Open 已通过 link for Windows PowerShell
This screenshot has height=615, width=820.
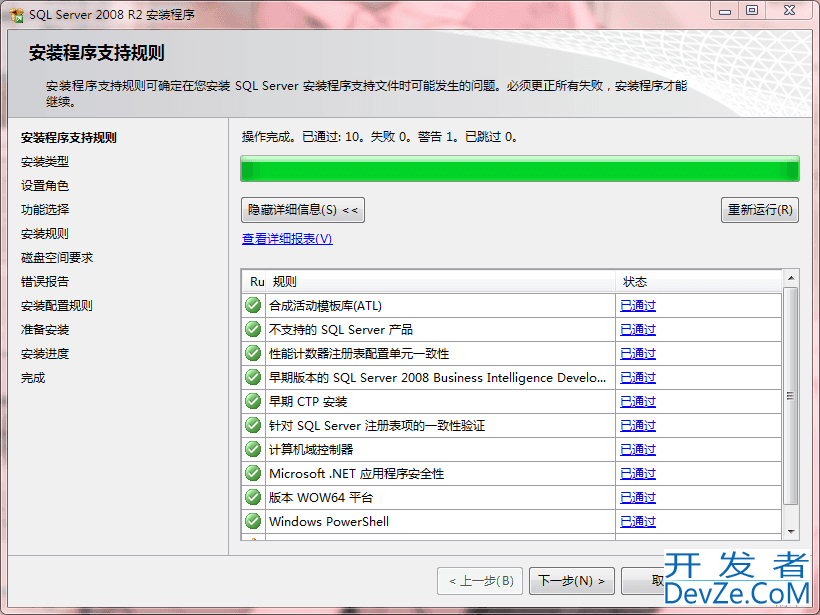point(637,521)
